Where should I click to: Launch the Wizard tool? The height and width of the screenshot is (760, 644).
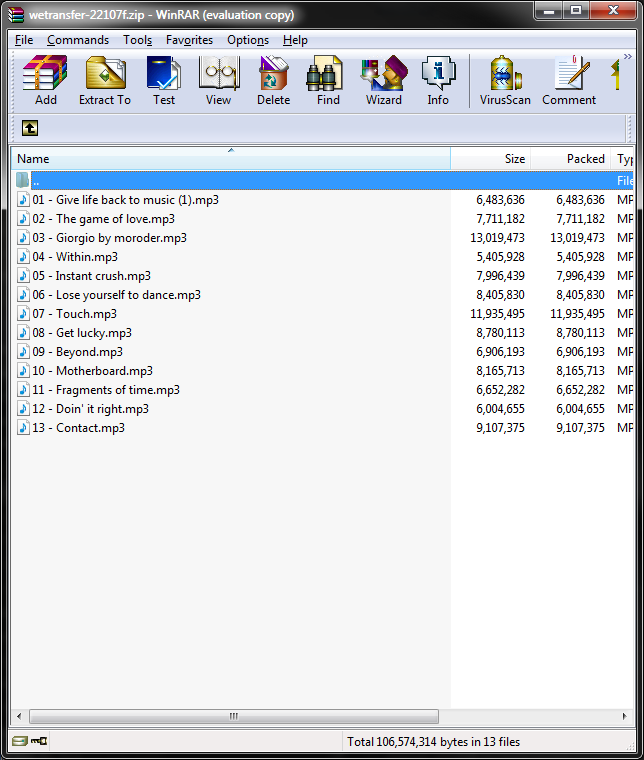384,80
